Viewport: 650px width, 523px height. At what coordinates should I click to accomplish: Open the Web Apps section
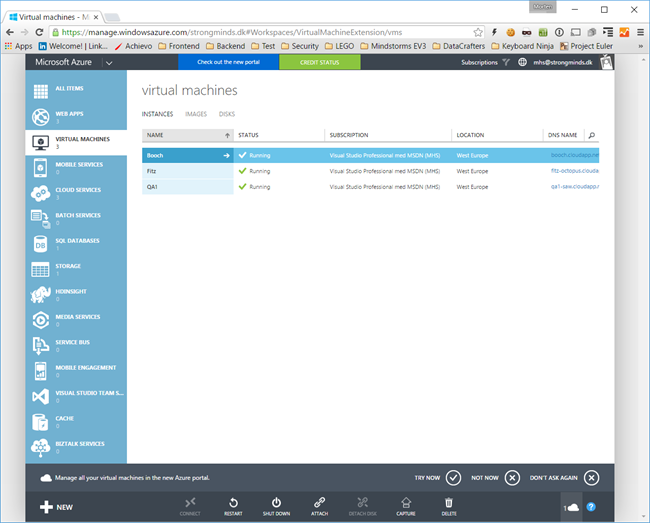tap(76, 117)
